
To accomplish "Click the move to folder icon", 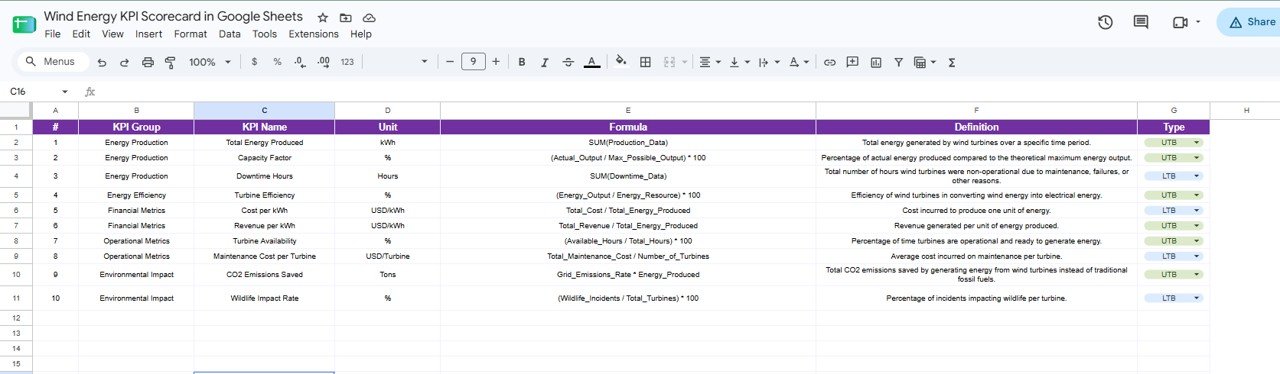I will coord(346,18).
